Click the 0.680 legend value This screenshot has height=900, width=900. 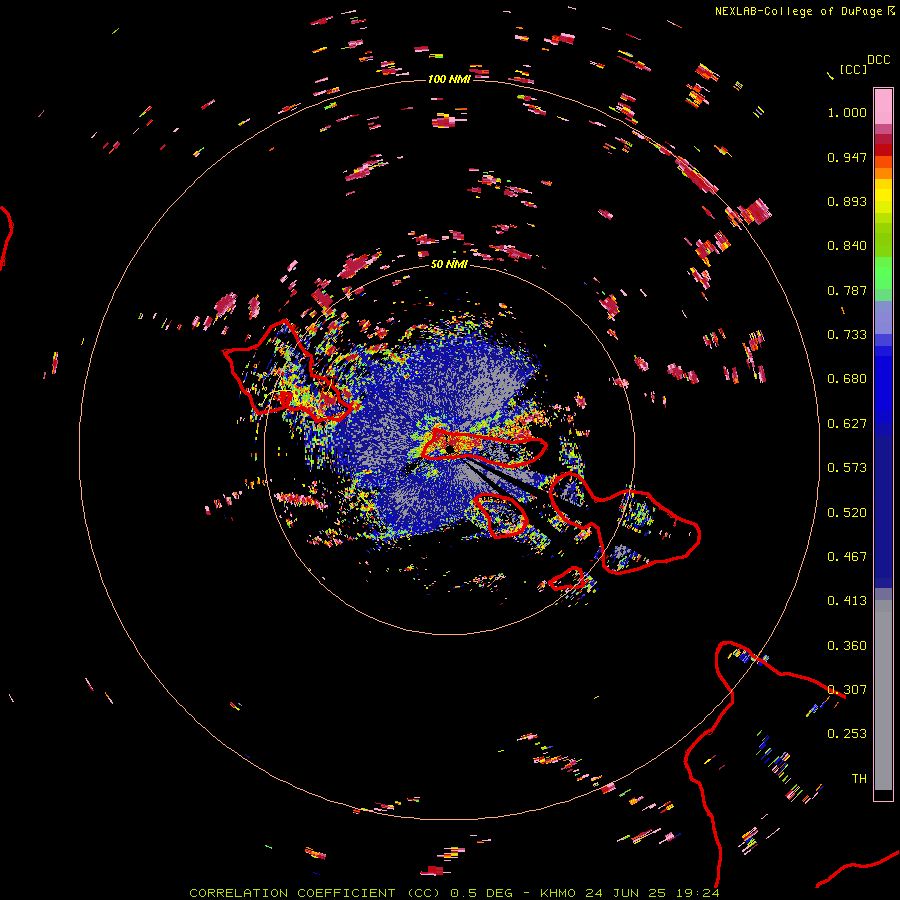click(x=847, y=379)
